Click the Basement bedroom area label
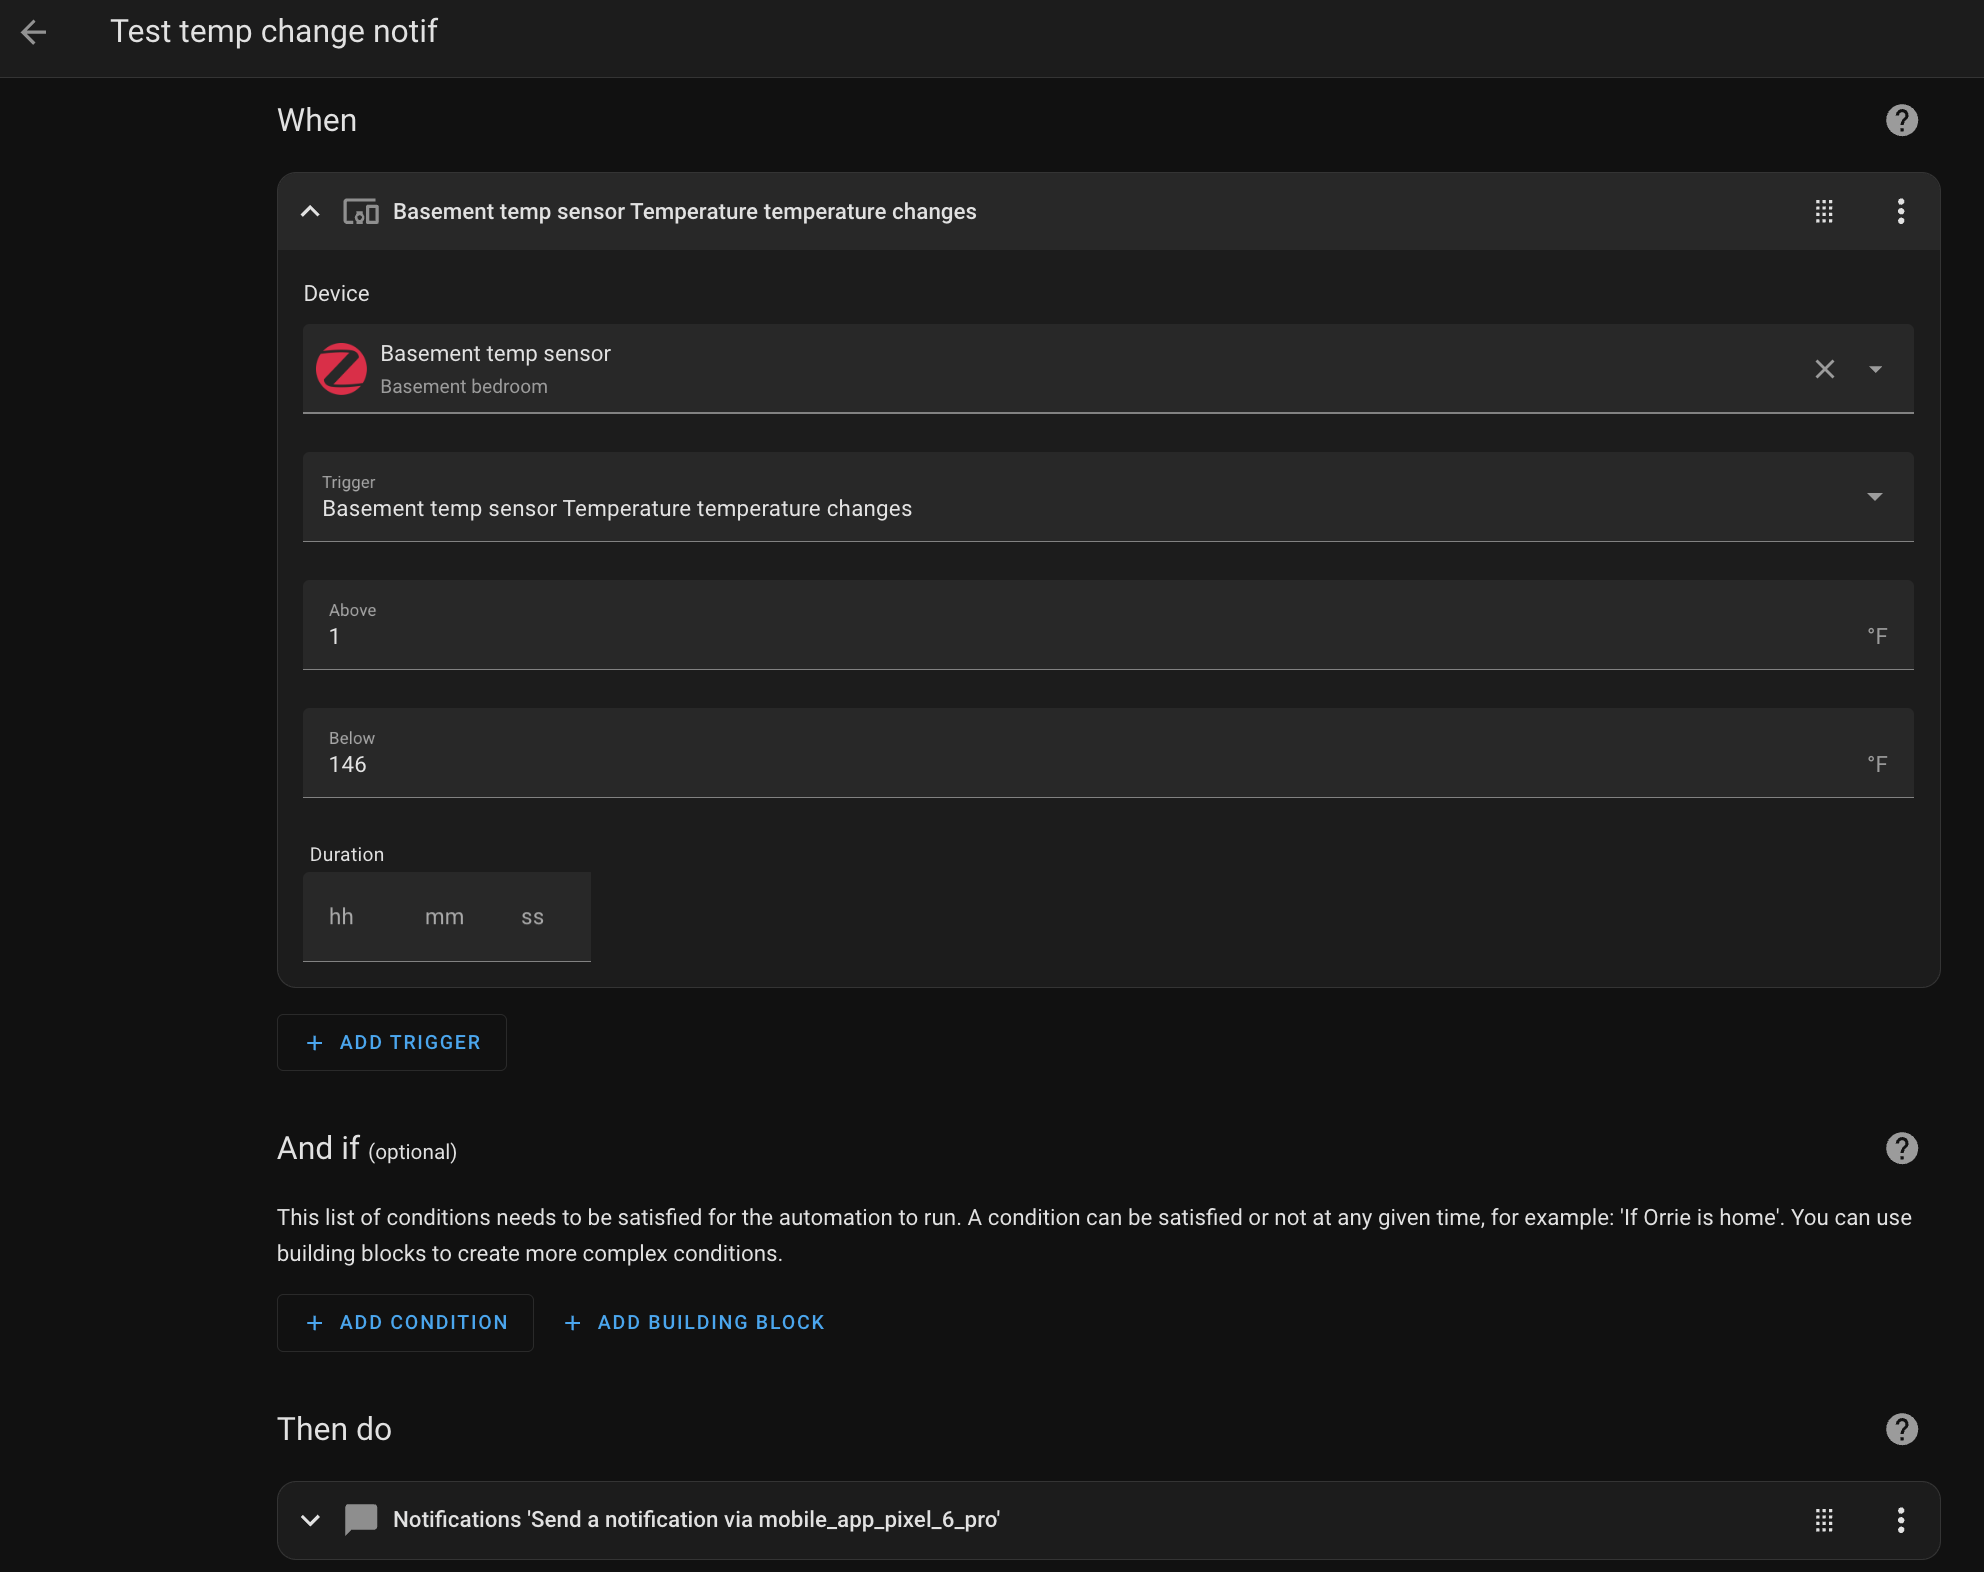 464,387
